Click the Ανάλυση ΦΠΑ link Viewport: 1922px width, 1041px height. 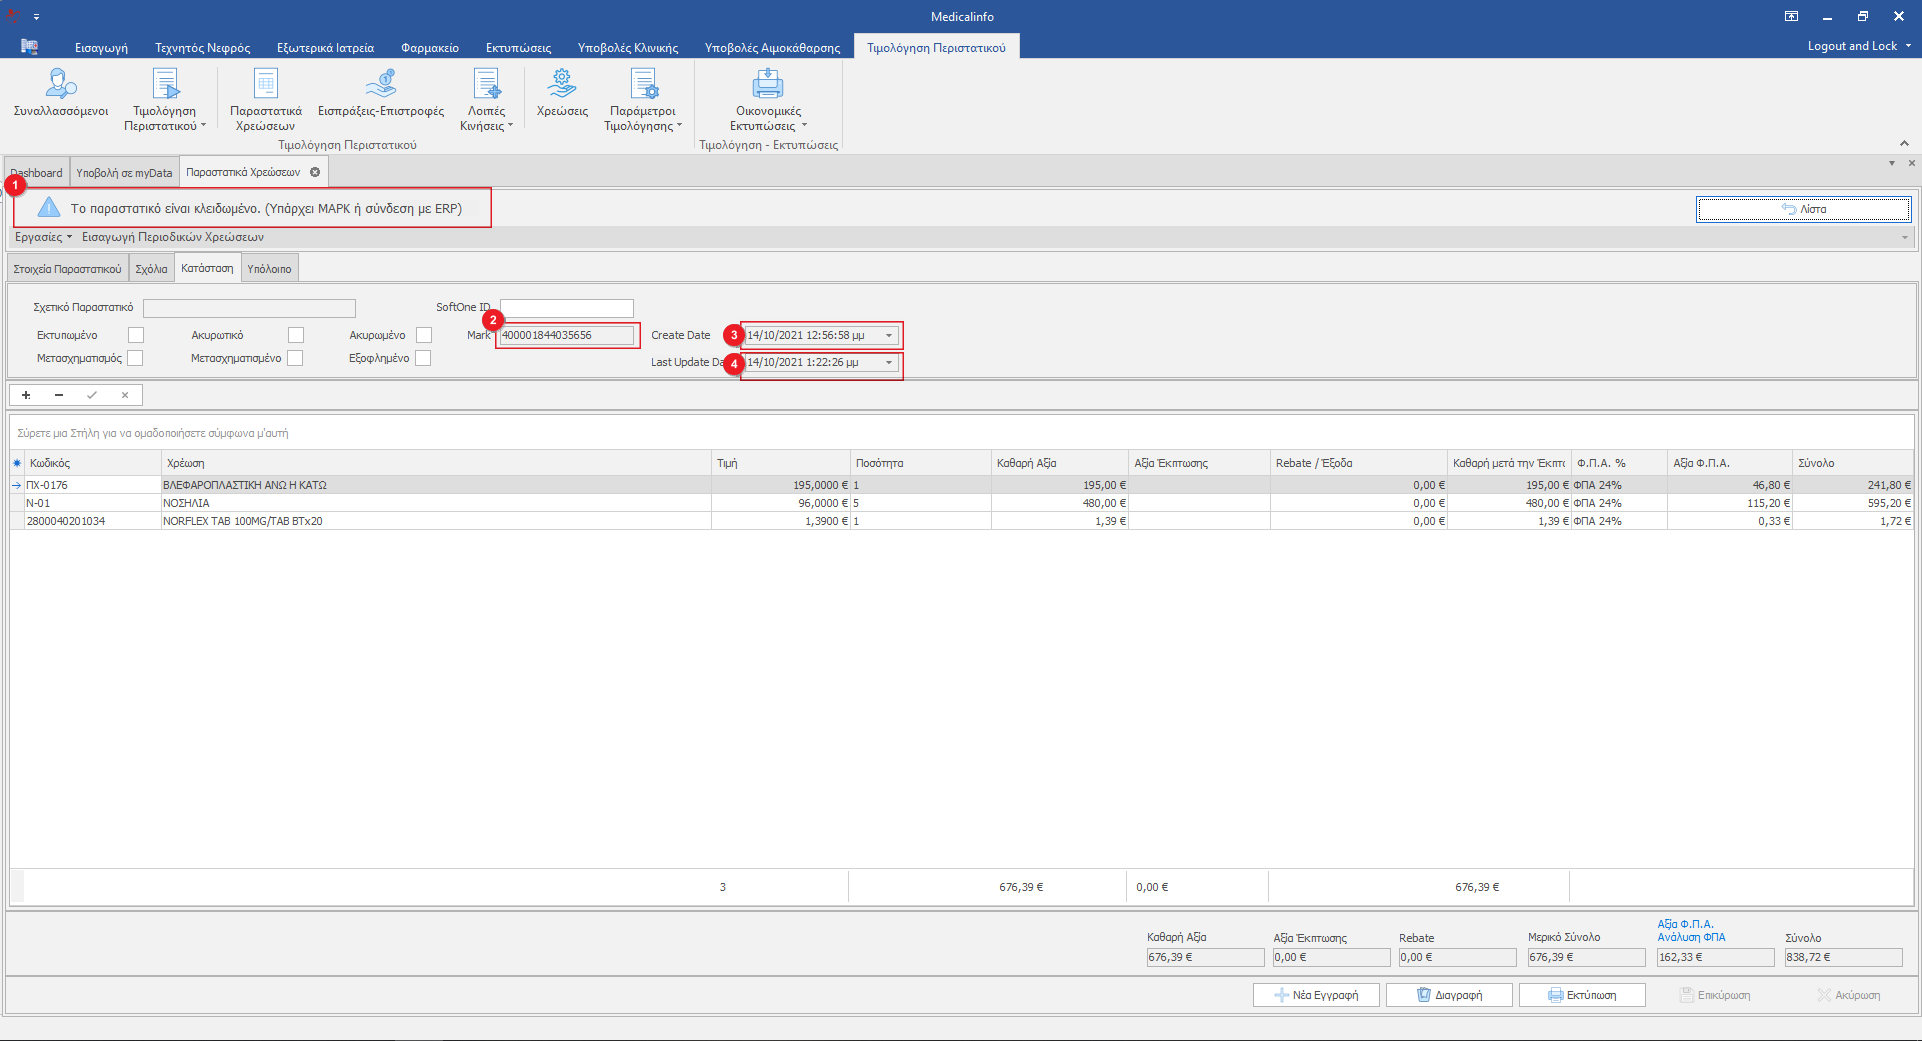[1690, 937]
